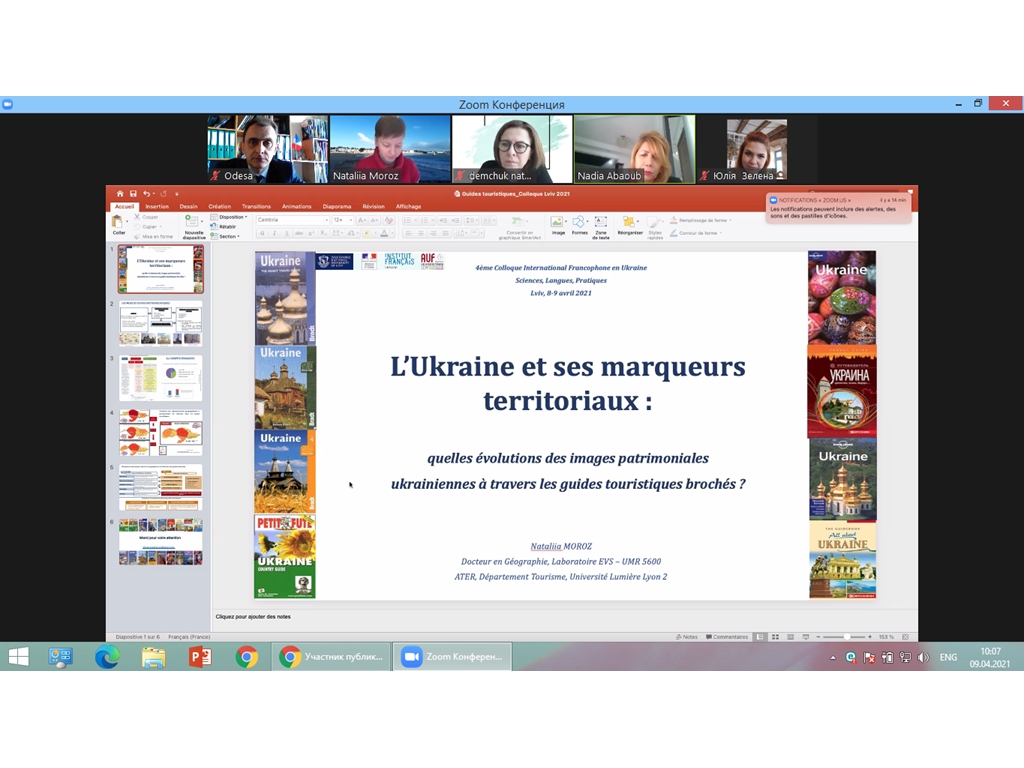
Task: Click the Zoom notification banner
Action: [x=839, y=208]
